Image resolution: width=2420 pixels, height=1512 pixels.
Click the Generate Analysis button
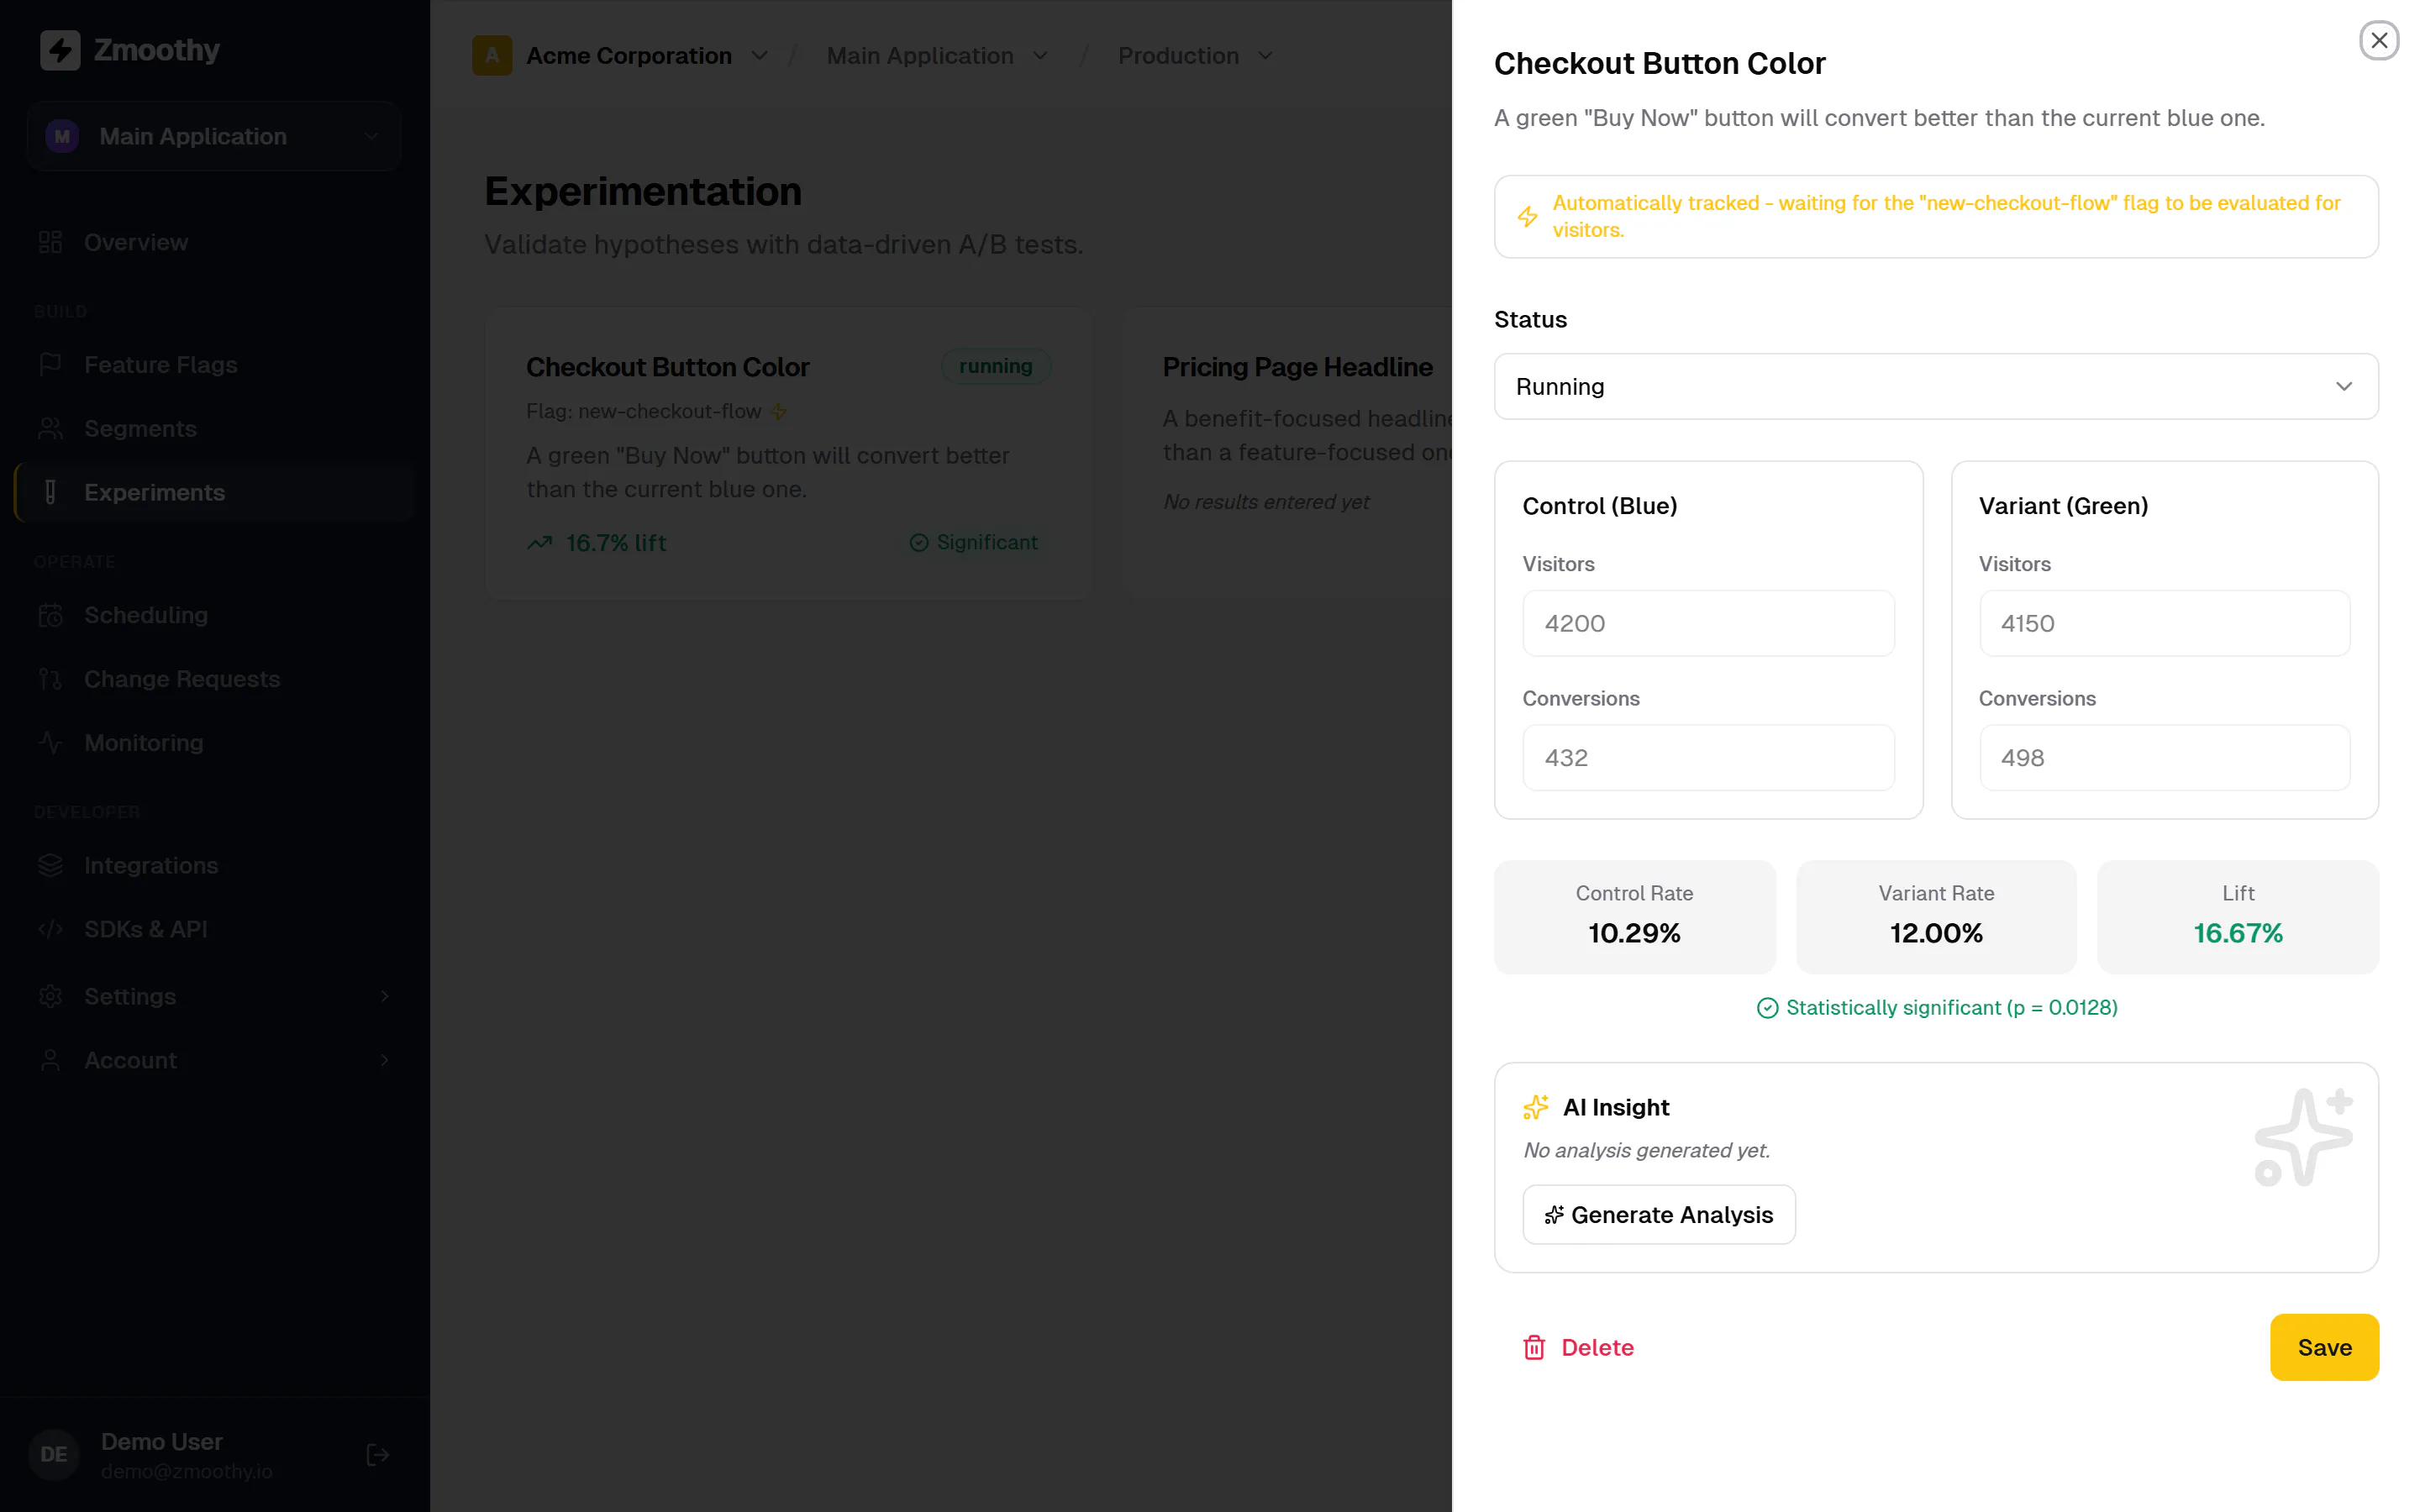point(1658,1215)
